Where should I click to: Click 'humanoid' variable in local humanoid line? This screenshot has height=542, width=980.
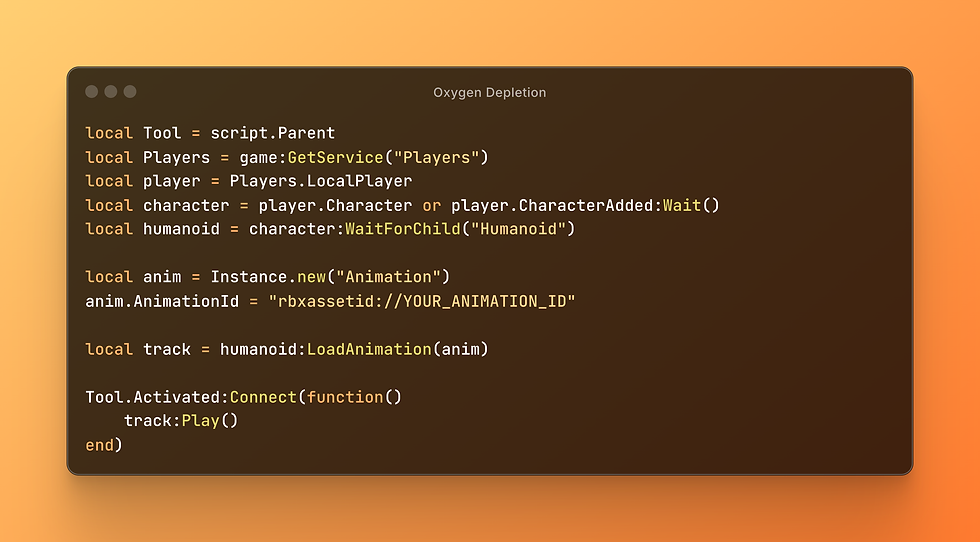(x=181, y=229)
